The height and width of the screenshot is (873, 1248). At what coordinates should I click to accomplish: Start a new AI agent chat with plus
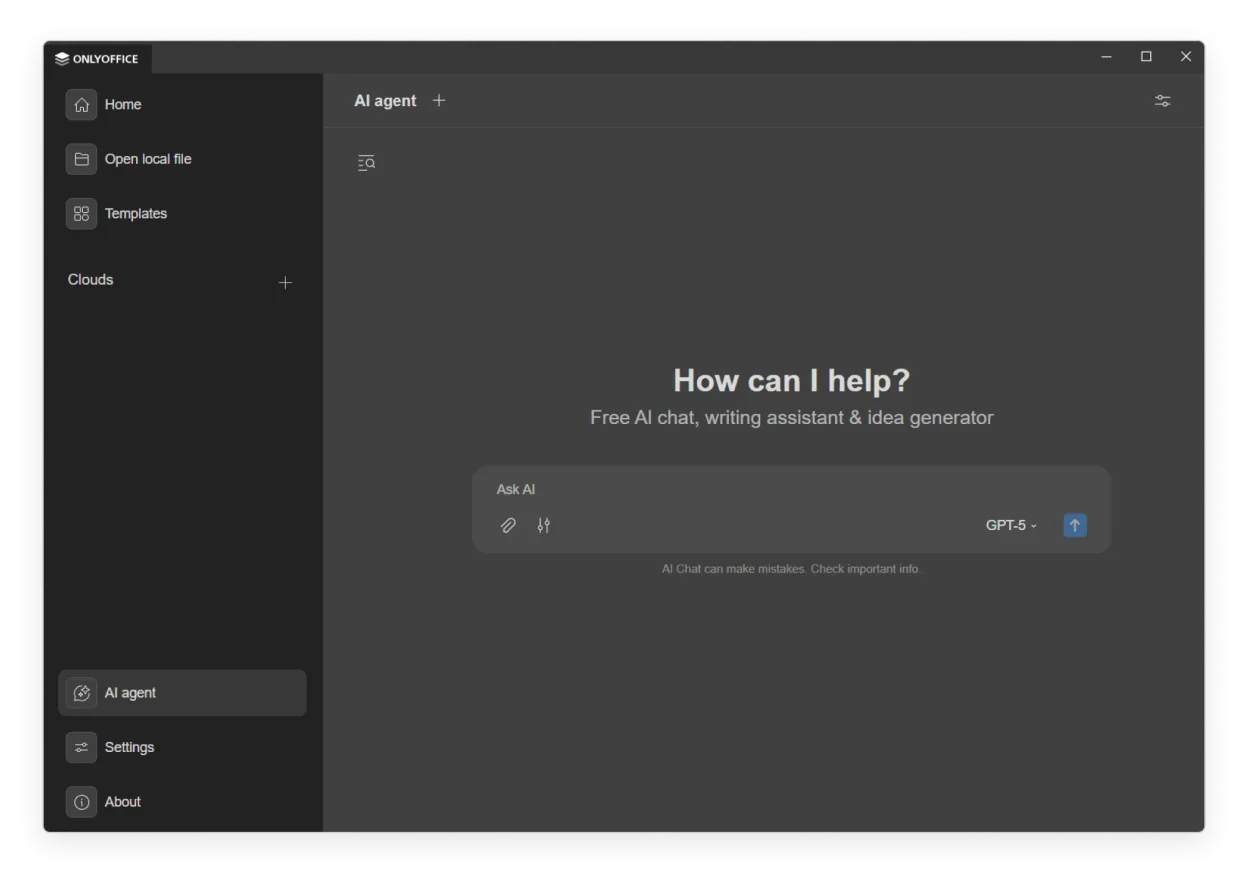(x=439, y=100)
